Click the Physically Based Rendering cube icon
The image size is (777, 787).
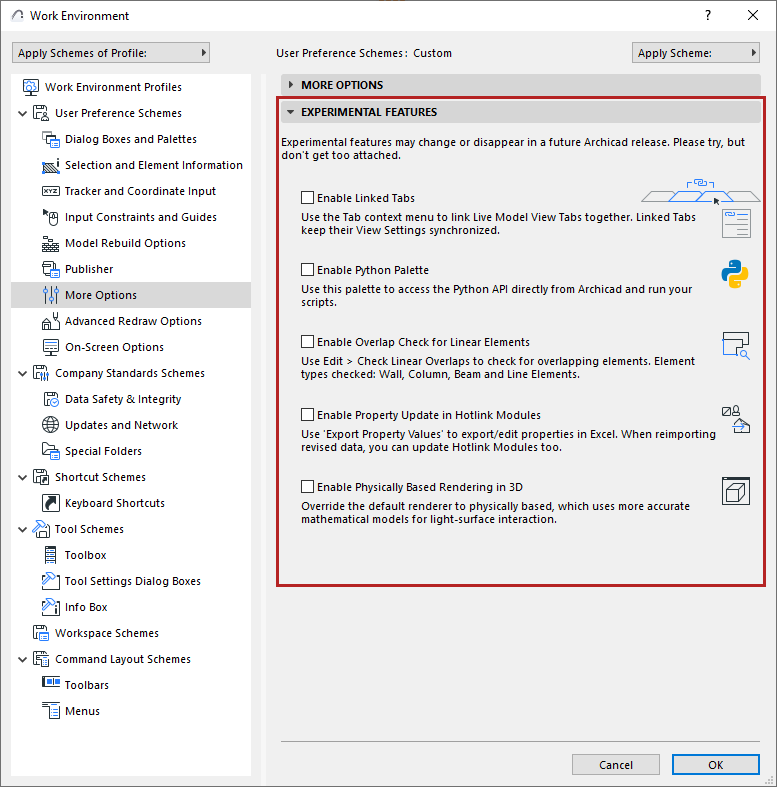tap(736, 491)
